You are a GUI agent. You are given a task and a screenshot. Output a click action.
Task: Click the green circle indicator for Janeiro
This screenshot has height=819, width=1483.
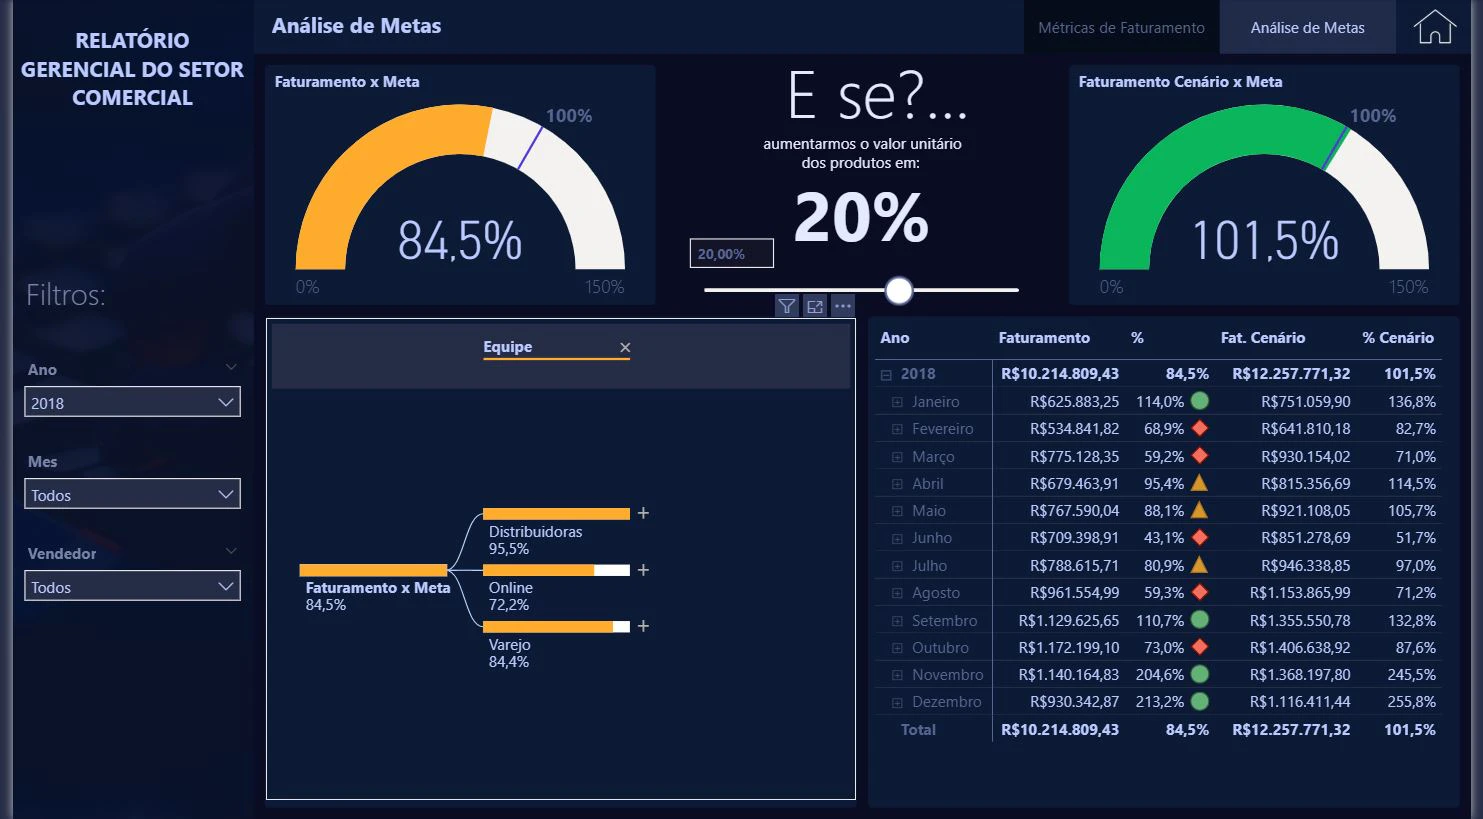tap(1200, 401)
